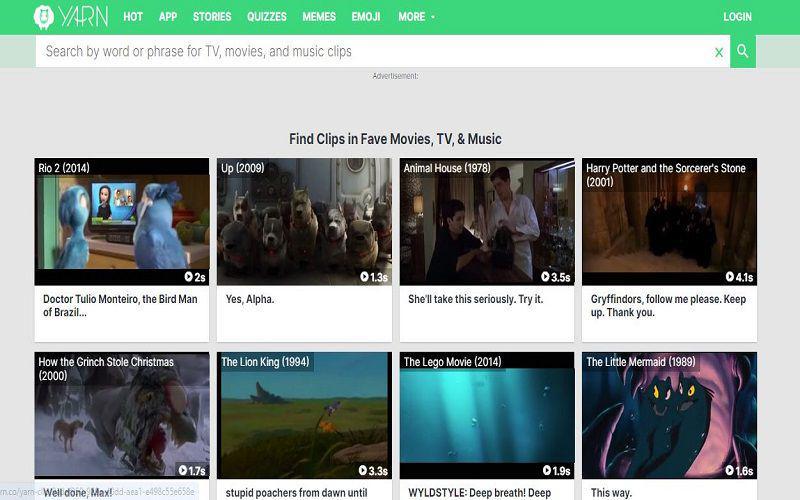Screen dimensions: 800x500
Task: Open the MEMES section
Action: 319,17
